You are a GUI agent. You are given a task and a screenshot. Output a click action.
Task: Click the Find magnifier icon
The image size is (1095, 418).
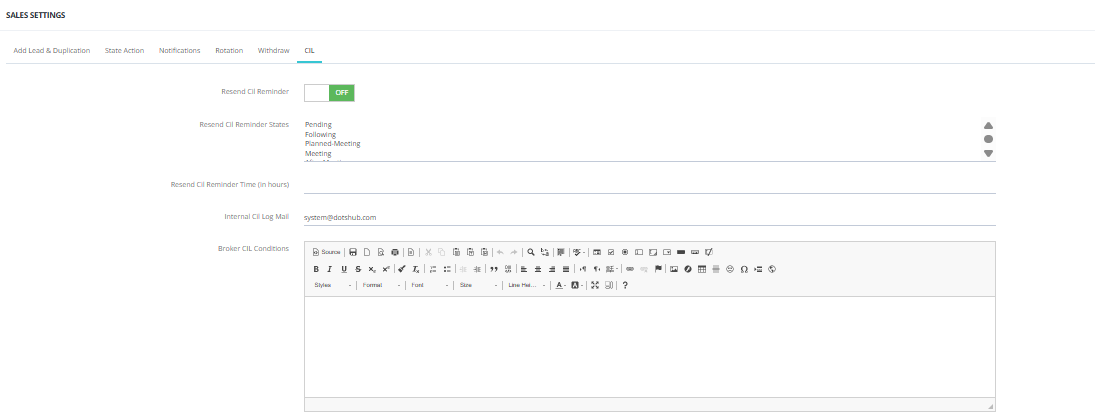point(531,252)
